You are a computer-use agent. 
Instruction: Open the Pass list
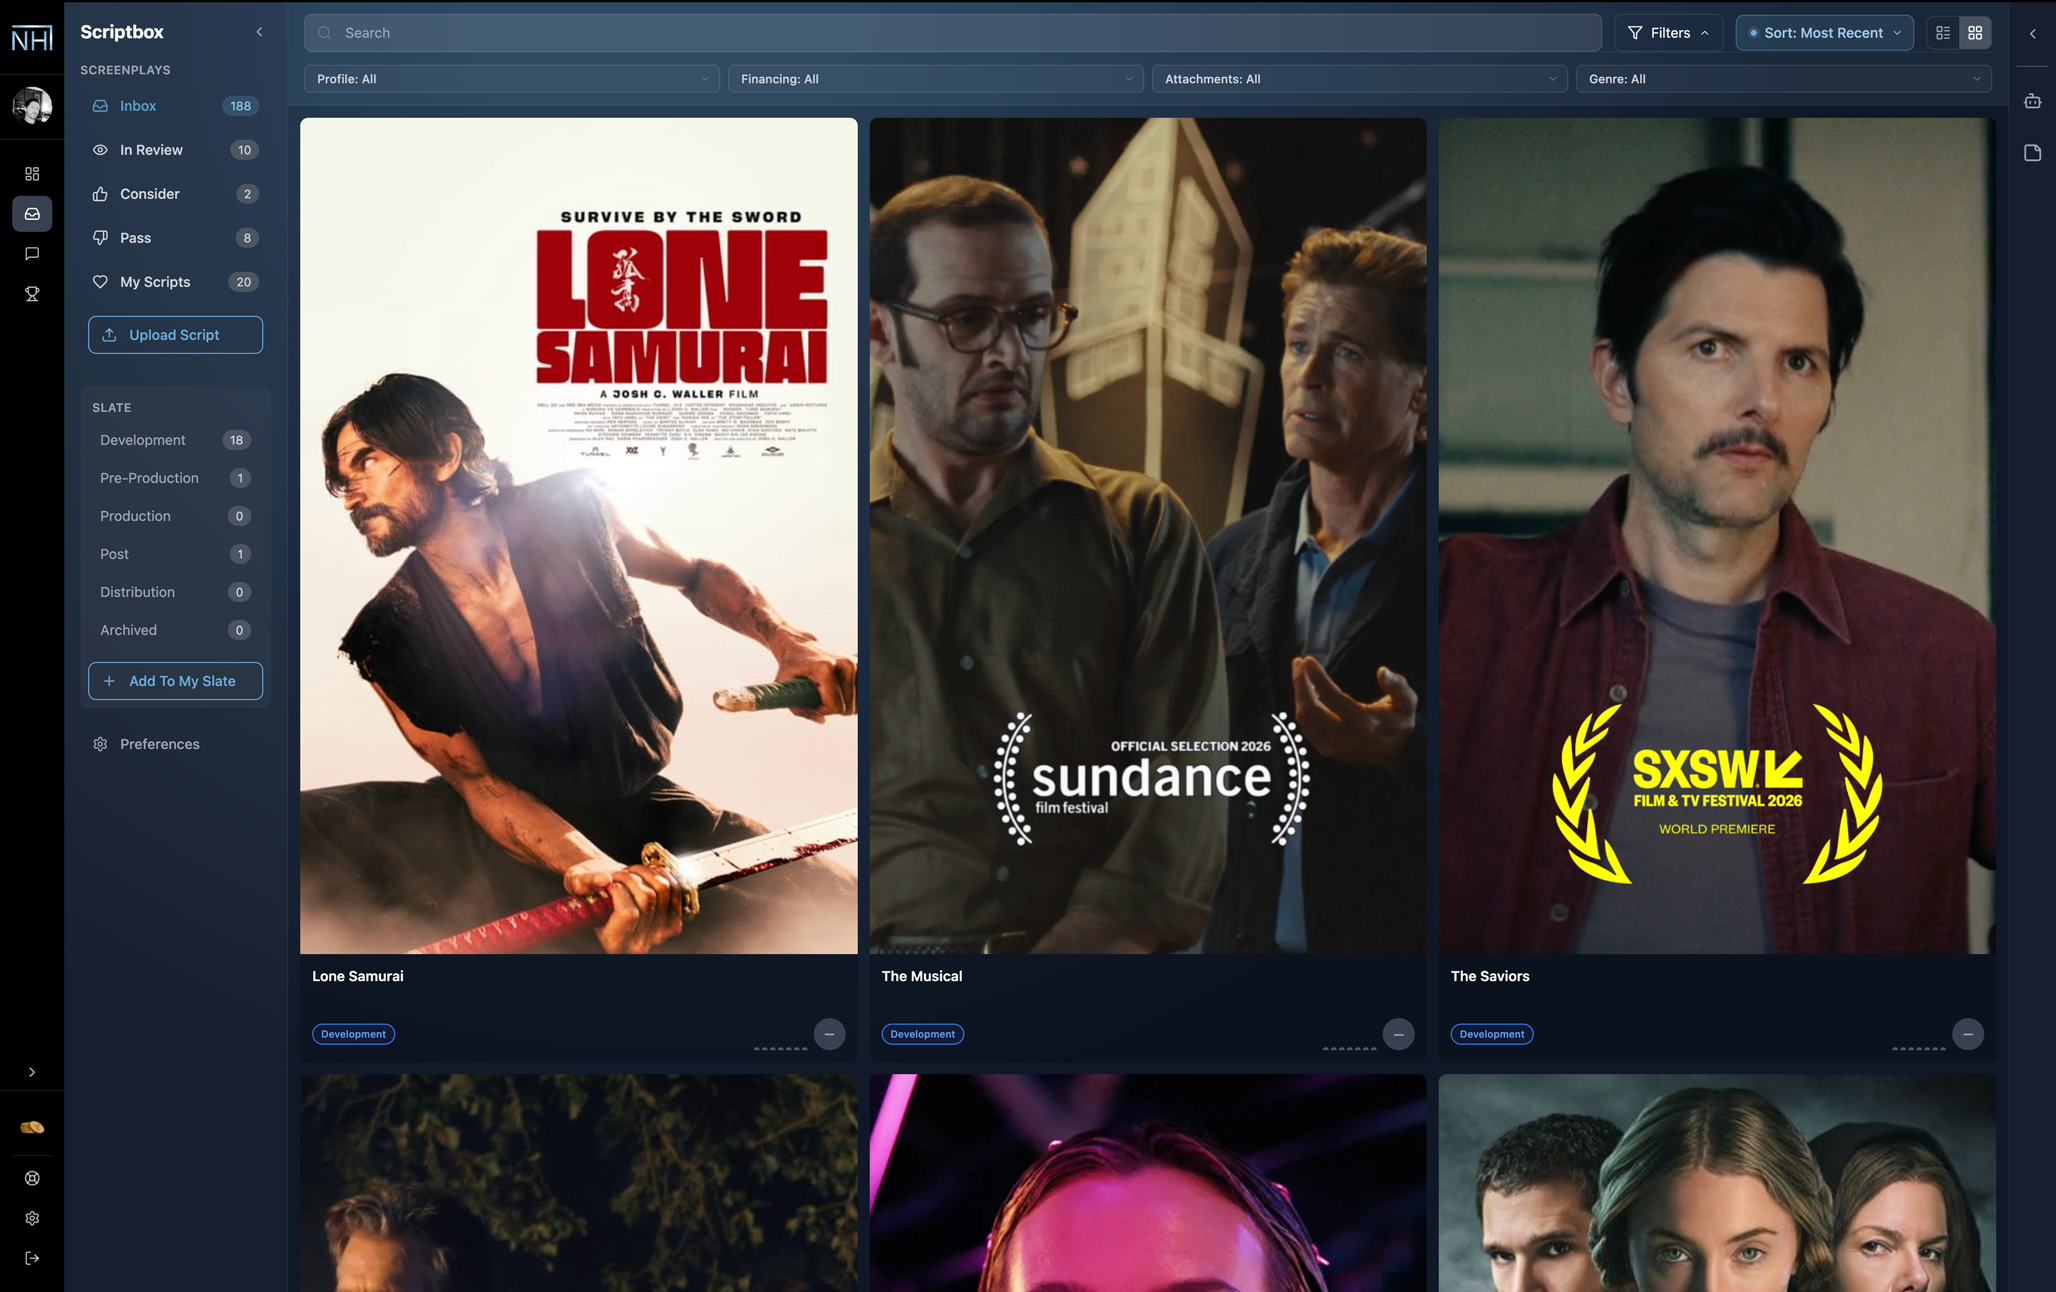click(x=175, y=238)
